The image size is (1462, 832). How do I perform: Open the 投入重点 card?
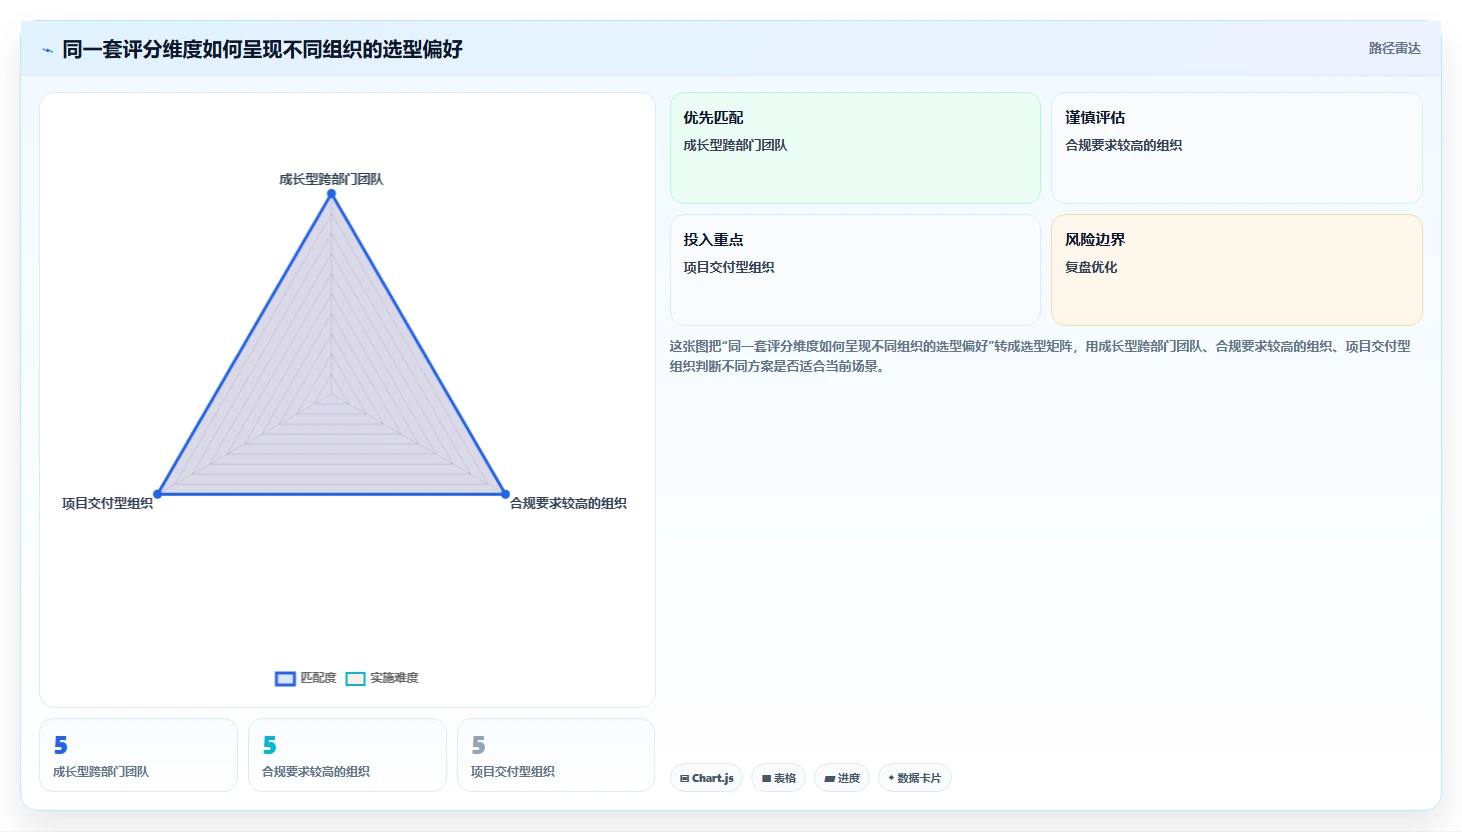tap(855, 270)
